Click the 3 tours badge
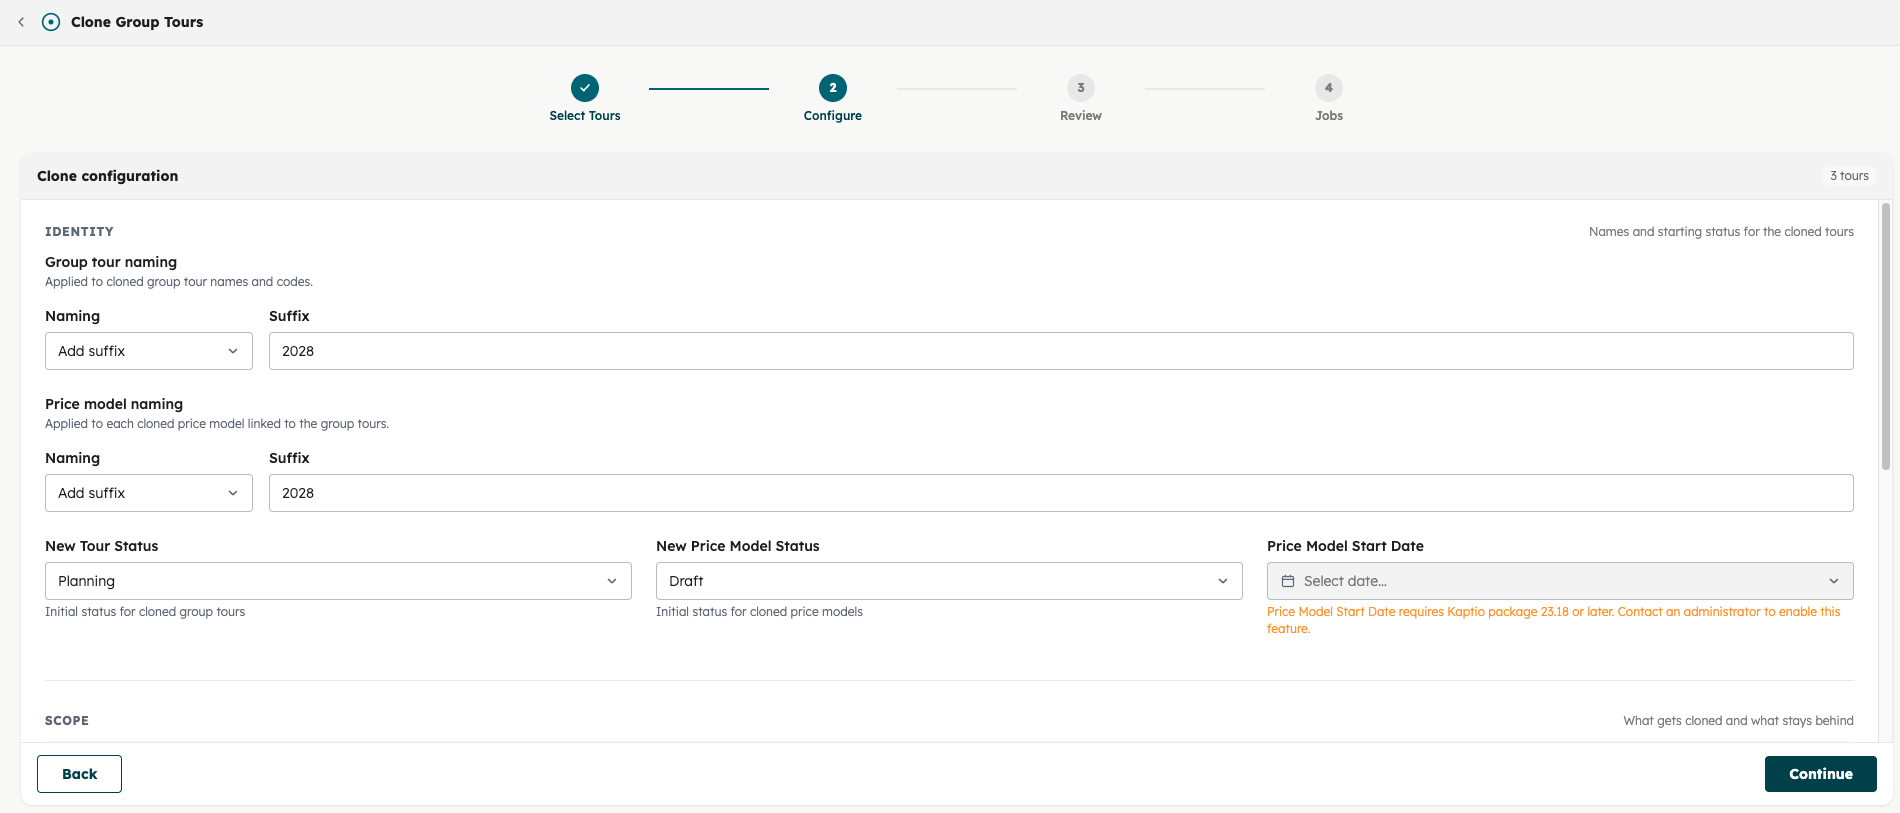The image size is (1900, 813). [1849, 176]
